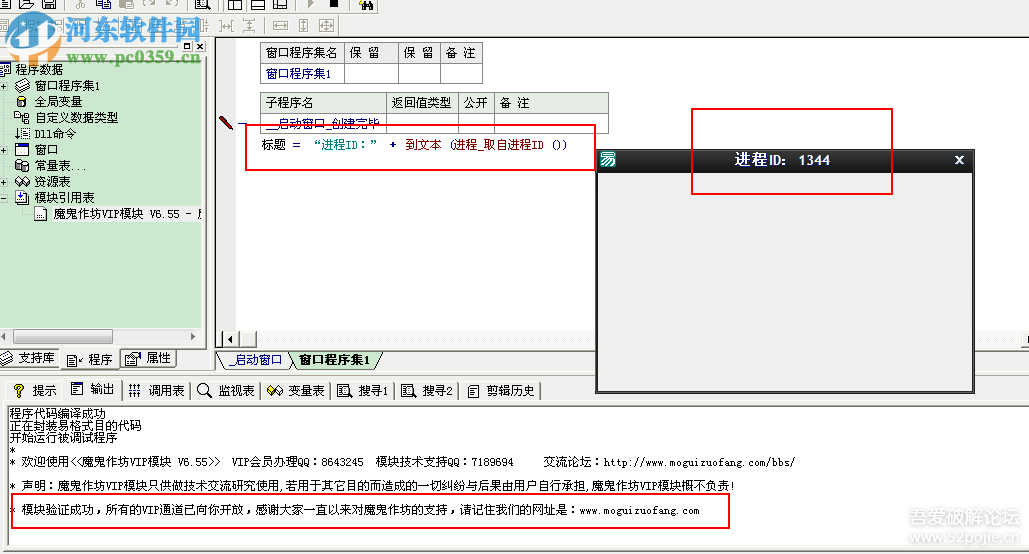
Task: Click the Open file toolbar icon
Action: (x=26, y=4)
